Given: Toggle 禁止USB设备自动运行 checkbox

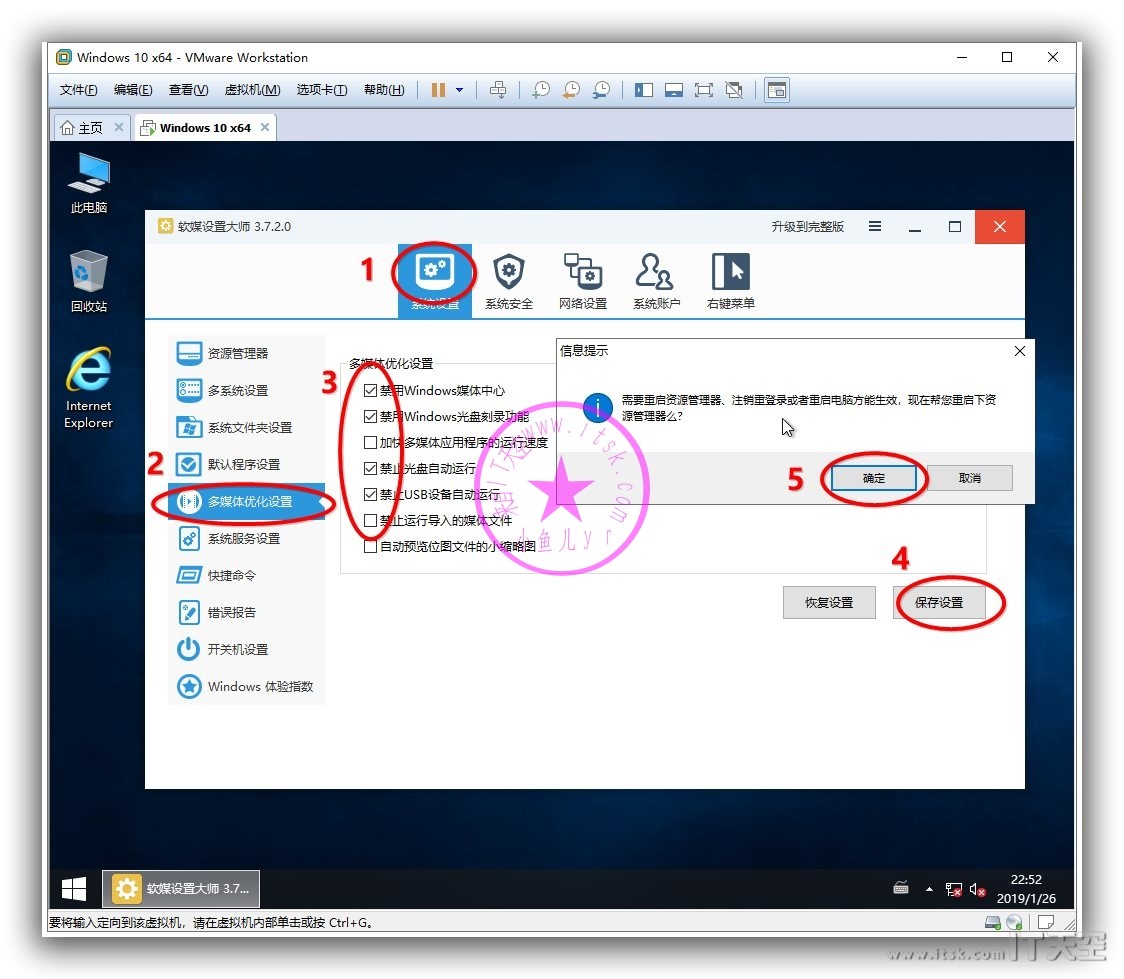Looking at the screenshot, I should (x=371, y=495).
